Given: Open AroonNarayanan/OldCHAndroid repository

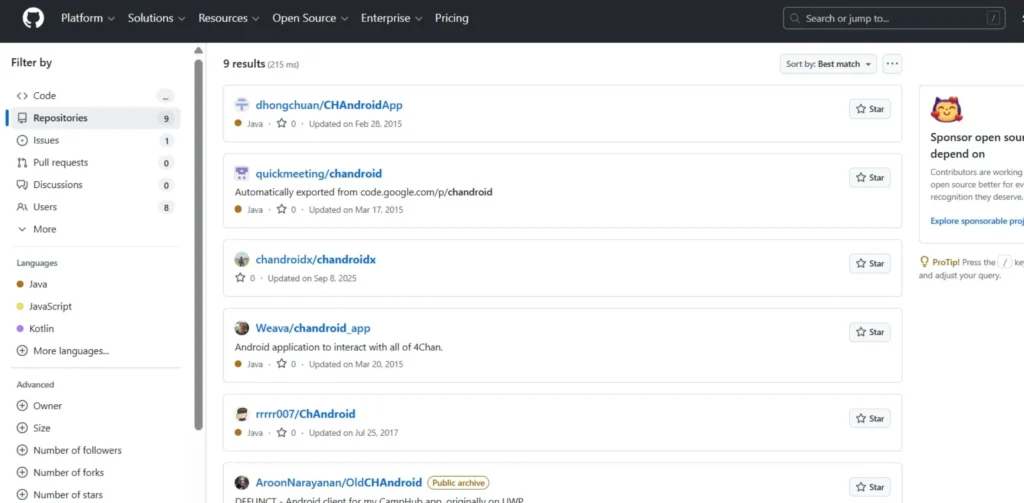Looking at the screenshot, I should 338,483.
